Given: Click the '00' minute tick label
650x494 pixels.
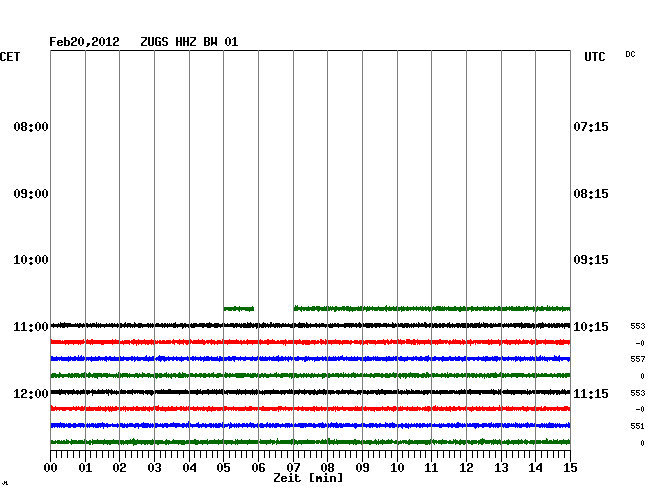Looking at the screenshot, I should click(51, 468).
